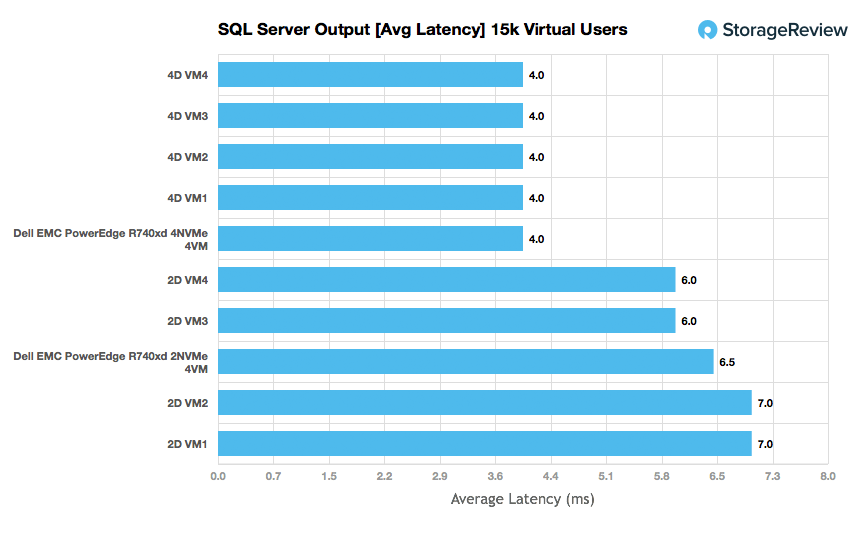This screenshot has width=850, height=535.
Task: Click the 6.0 value beside 2D VM4
Action: [x=689, y=280]
